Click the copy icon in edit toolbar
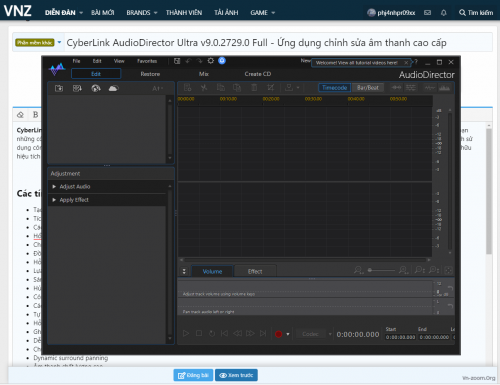Viewport: 500px width, 385px height. [220, 88]
